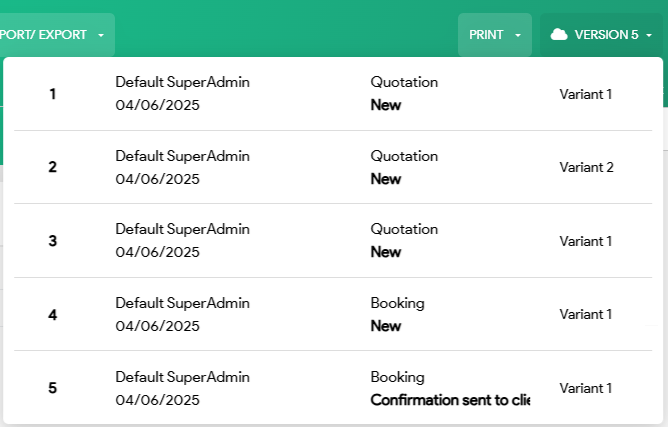Click the 'Confirmation sent to client' status
Screen dimensions: 668x427
coord(449,400)
